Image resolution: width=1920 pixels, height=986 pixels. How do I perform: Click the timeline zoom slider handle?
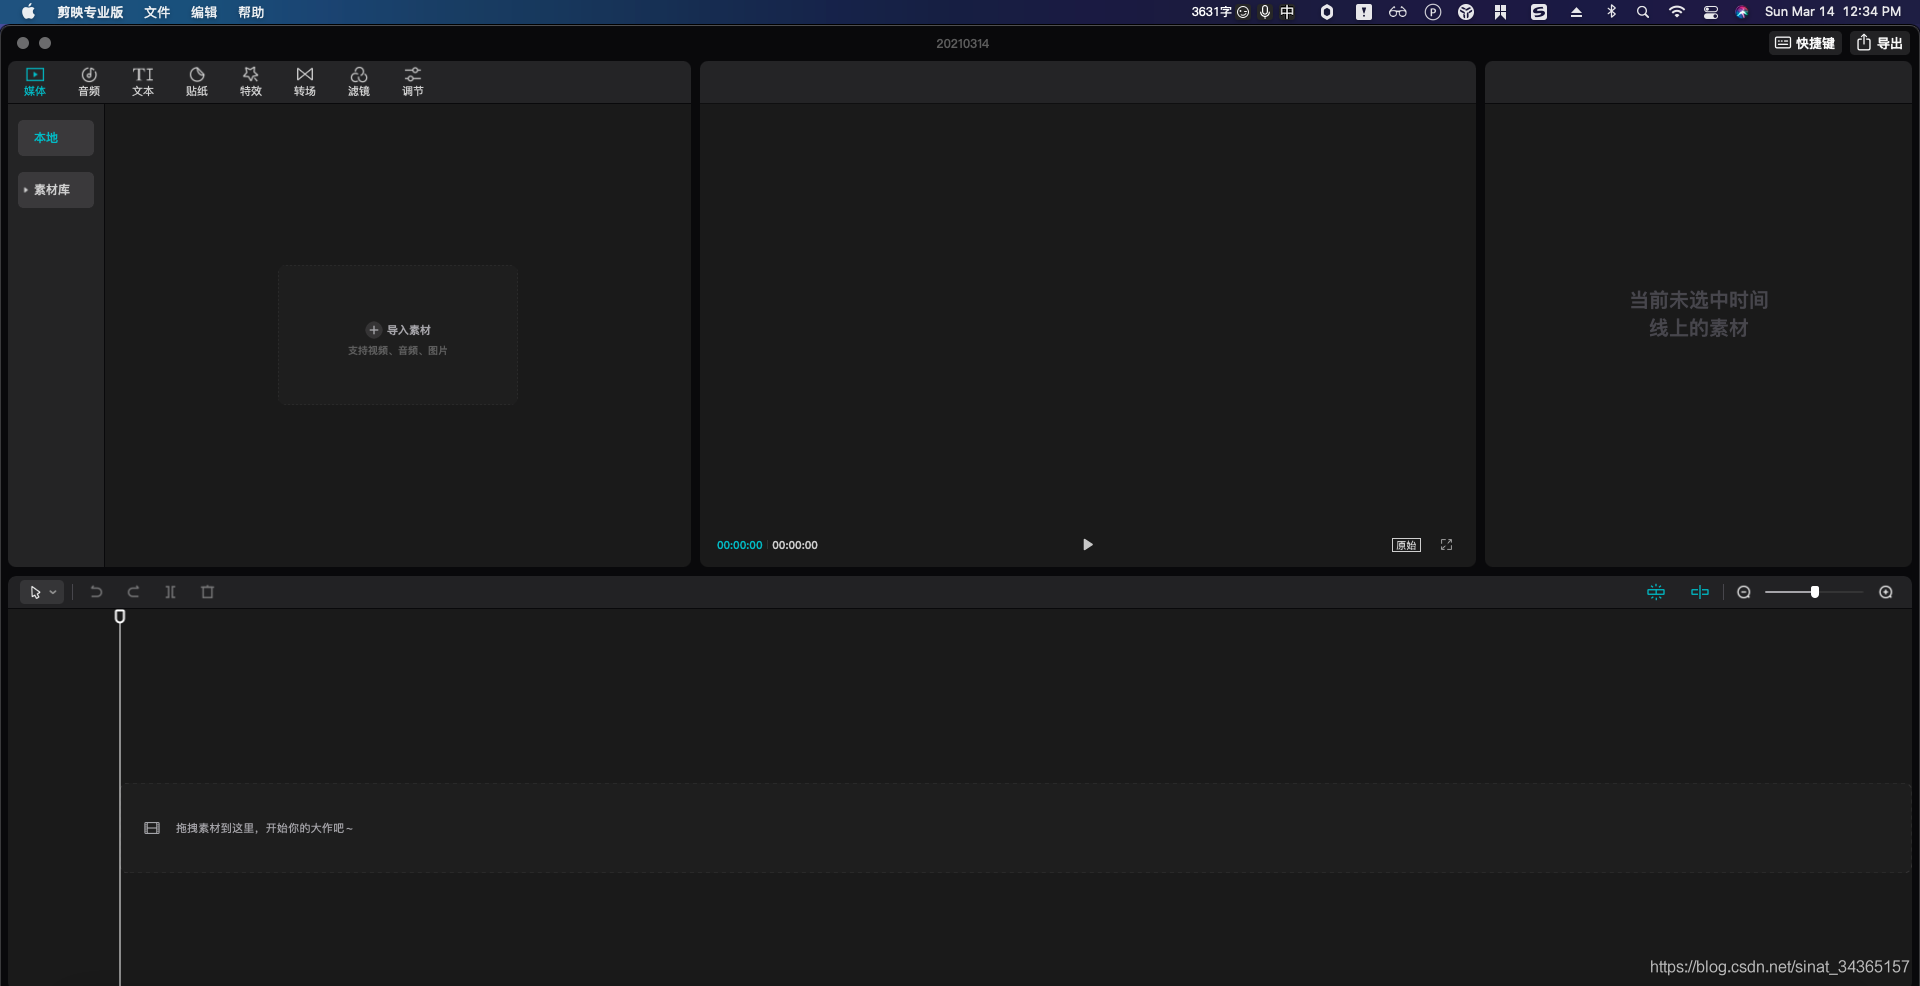(1815, 592)
